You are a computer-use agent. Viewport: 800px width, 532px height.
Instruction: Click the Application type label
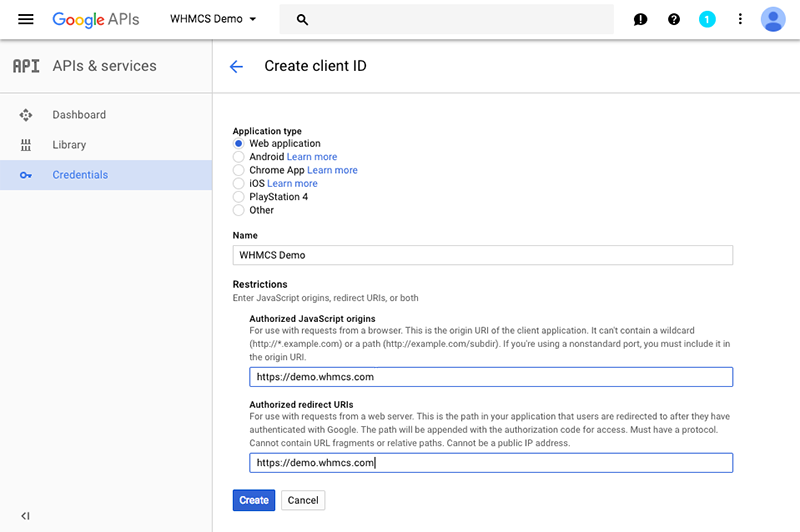pos(267,131)
